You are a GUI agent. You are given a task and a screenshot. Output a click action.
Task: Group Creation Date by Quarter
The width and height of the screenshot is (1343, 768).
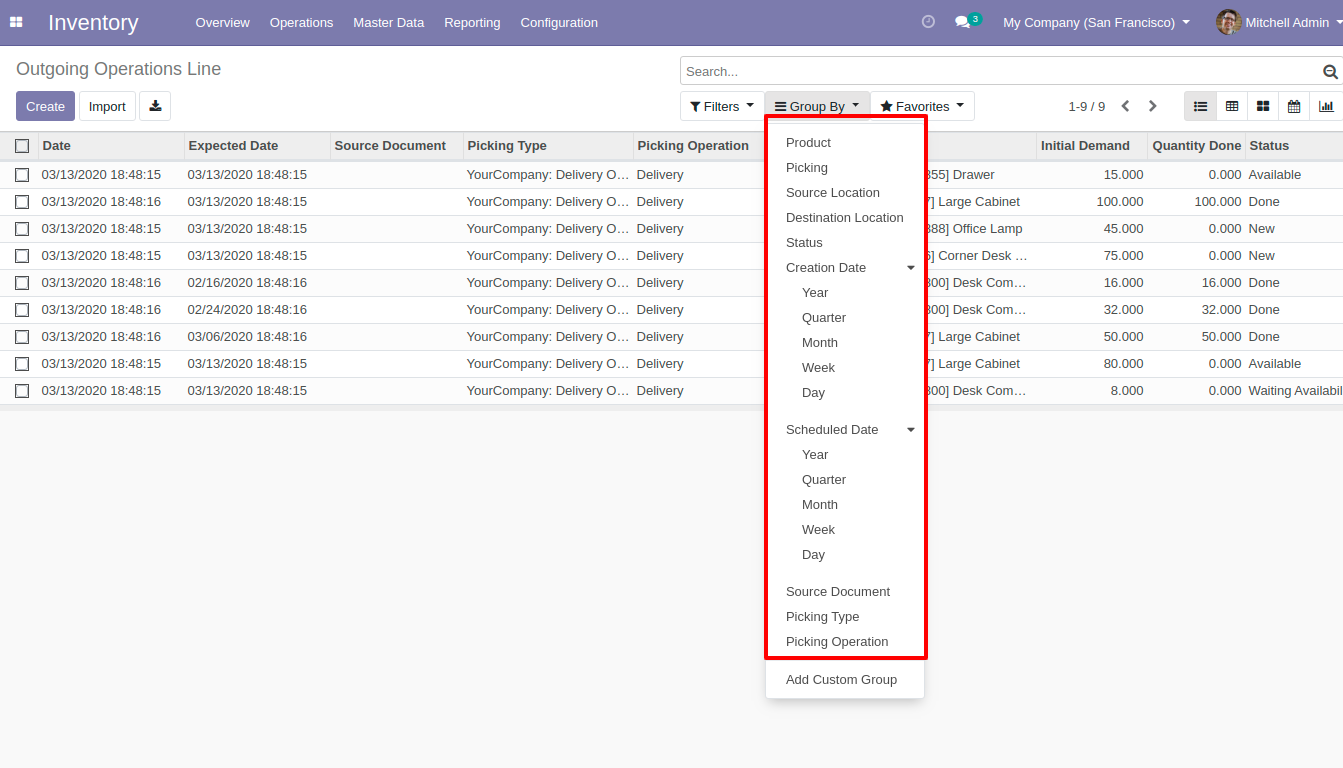click(845, 318)
